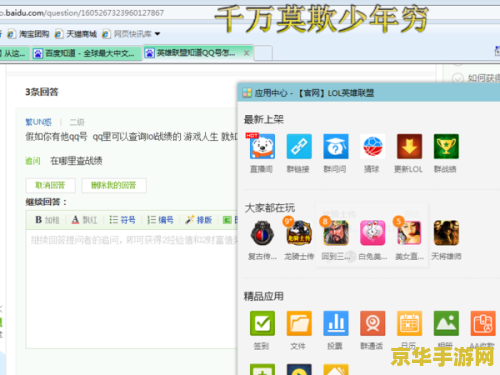Screen dimensions: 500x375
Task: Click the 排版 formatting wand button
Action: click(x=199, y=220)
